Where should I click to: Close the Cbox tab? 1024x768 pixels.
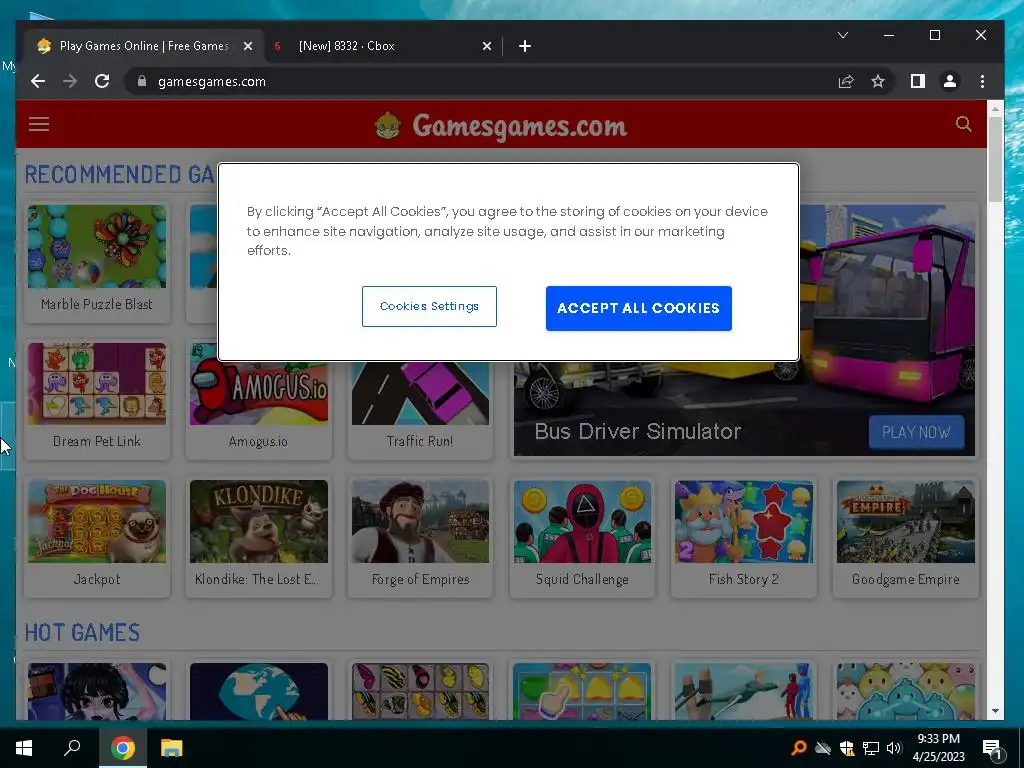(x=487, y=46)
